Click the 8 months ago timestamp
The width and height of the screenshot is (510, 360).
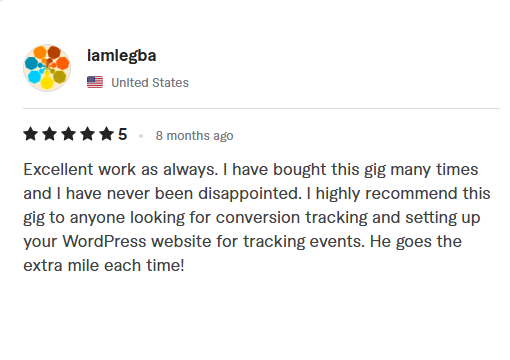click(x=194, y=136)
